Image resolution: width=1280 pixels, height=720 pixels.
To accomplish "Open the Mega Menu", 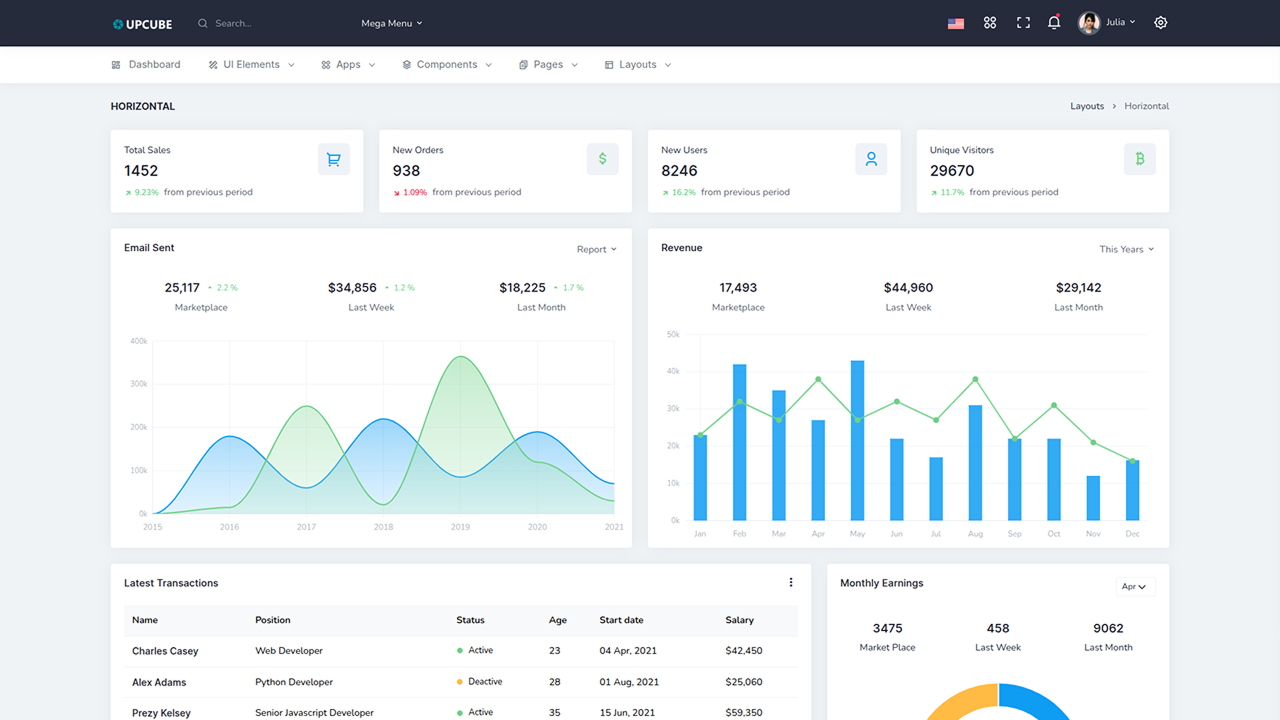I will point(390,22).
